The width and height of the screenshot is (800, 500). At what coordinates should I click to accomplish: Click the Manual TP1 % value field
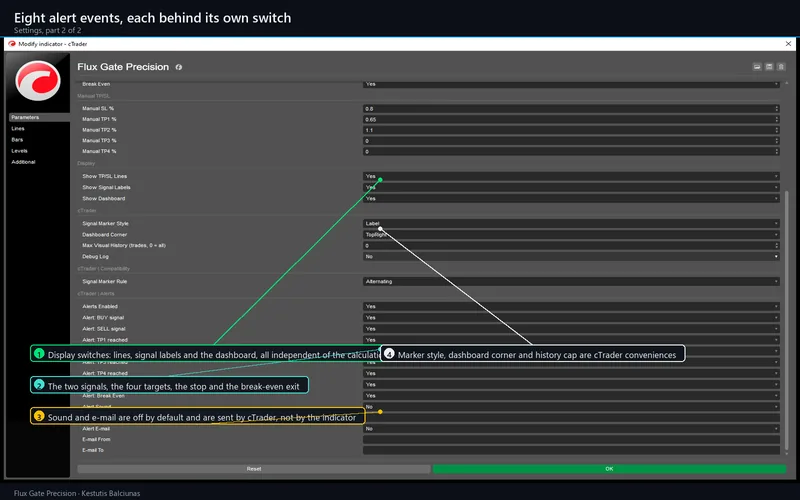pos(567,119)
